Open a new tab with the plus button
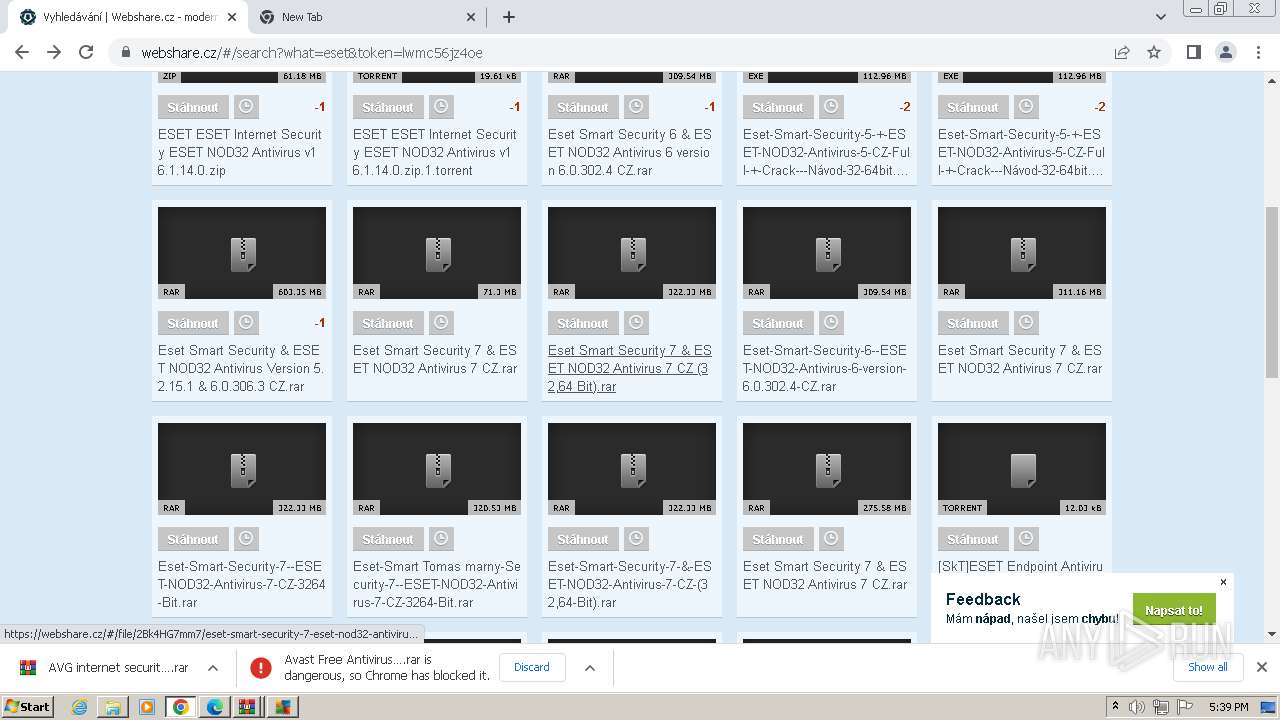The width and height of the screenshot is (1280, 720). click(509, 17)
